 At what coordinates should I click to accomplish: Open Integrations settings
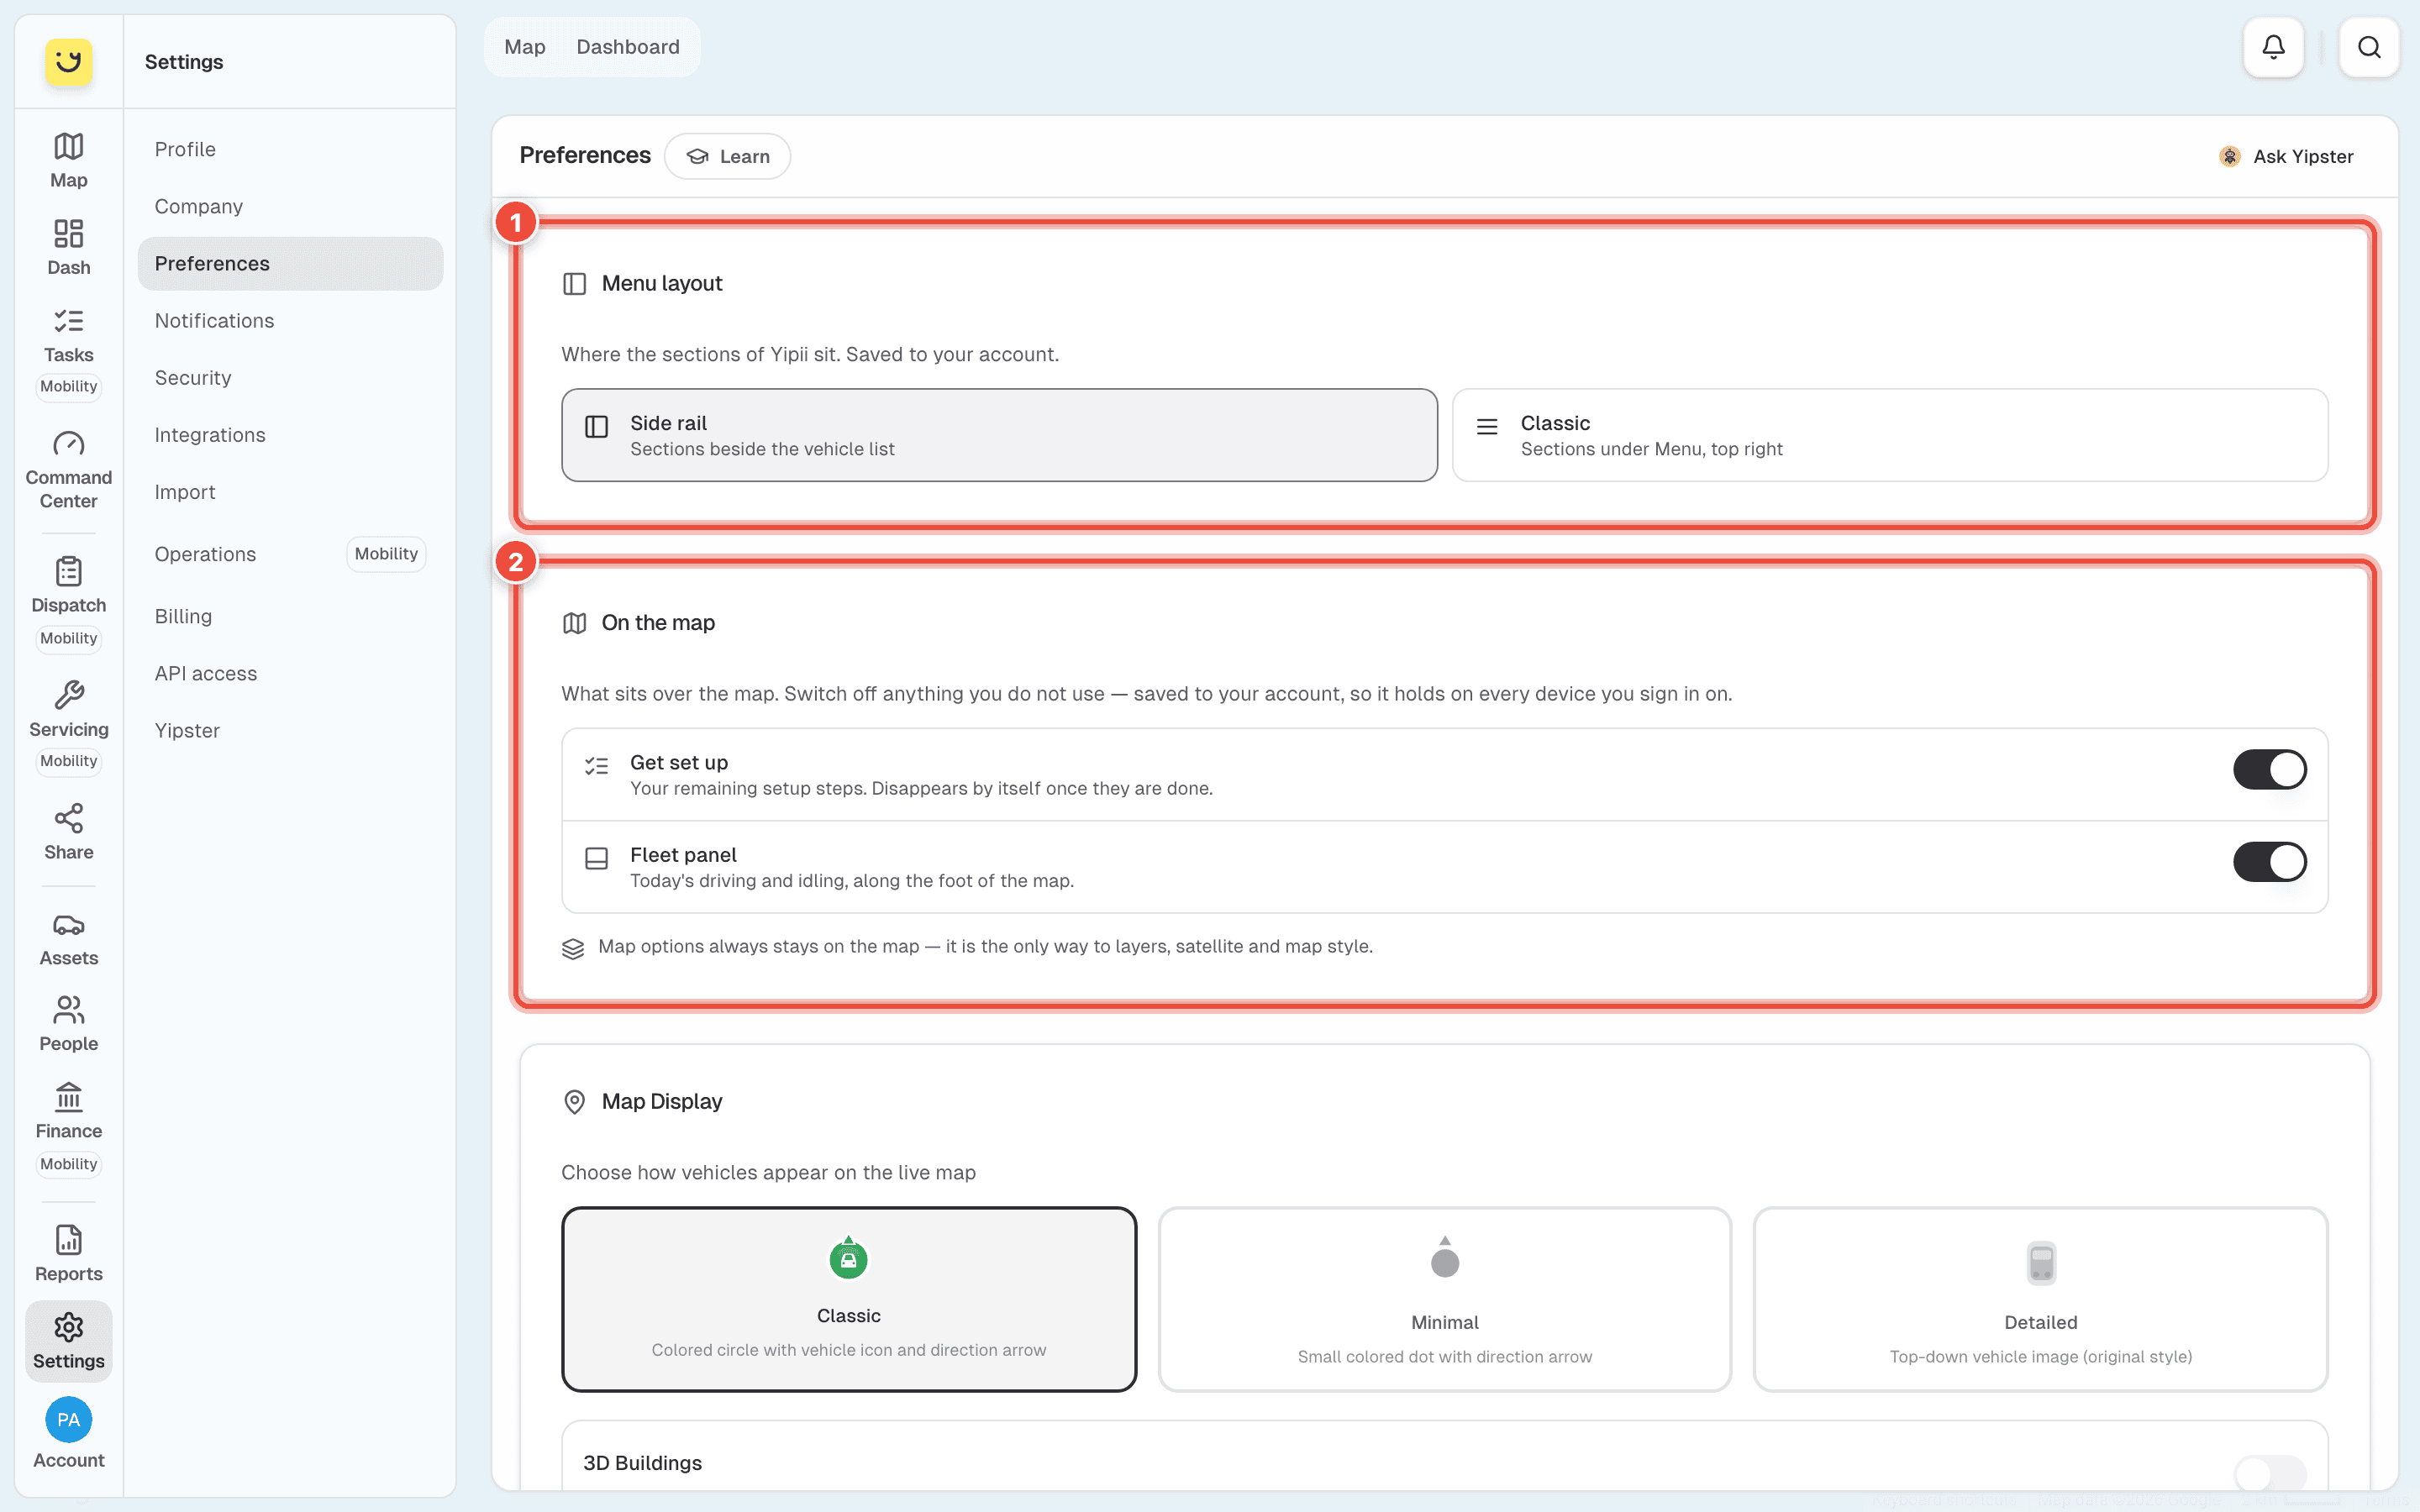coord(290,434)
